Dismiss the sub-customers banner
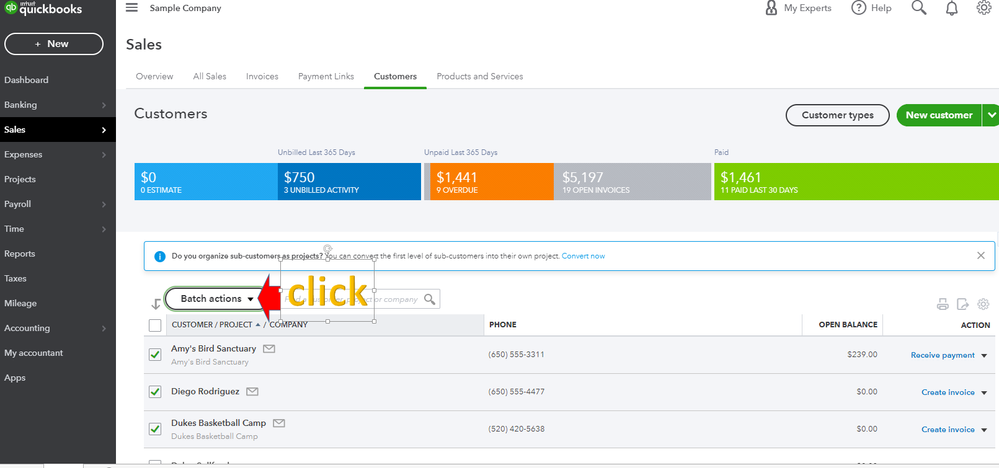 [x=981, y=255]
